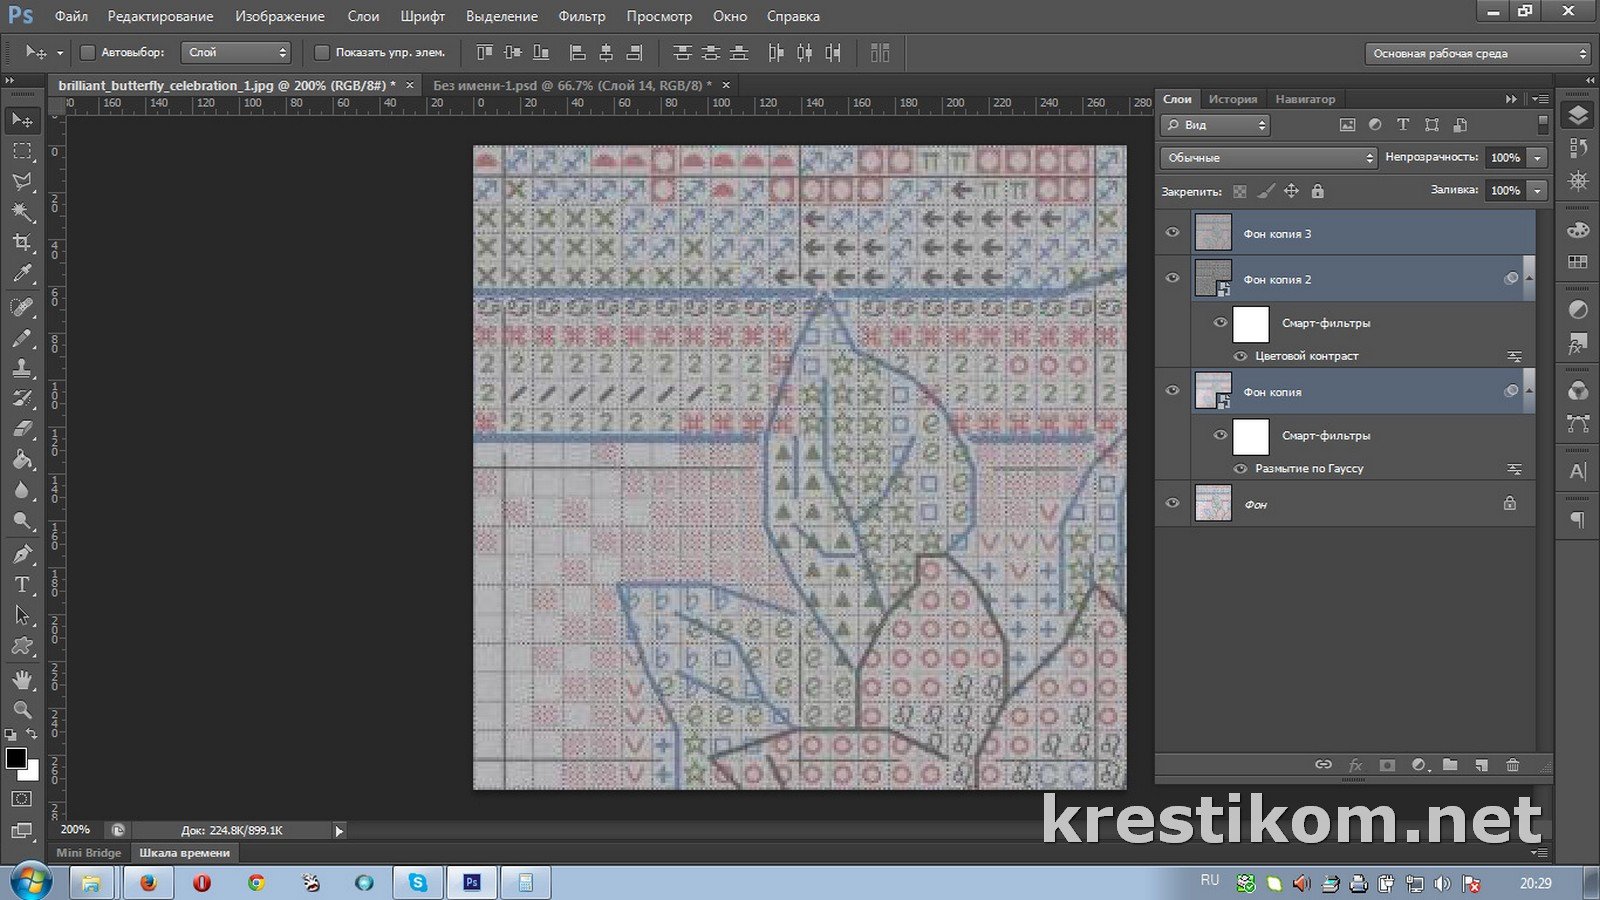Open Skype from the taskbar
Screen dimensions: 1600x900
click(417, 883)
